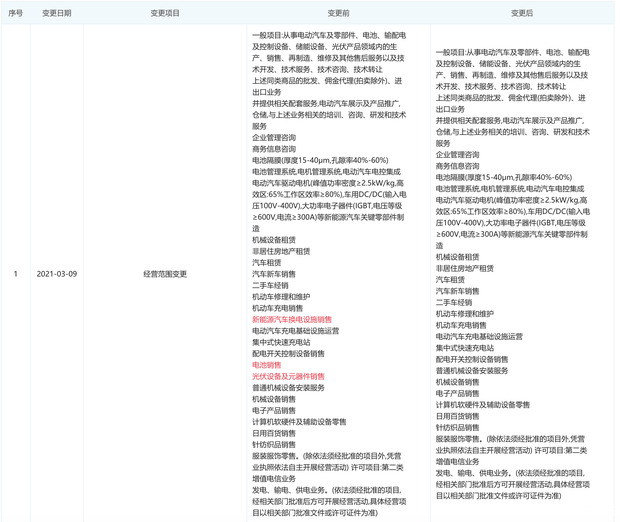The width and height of the screenshot is (620, 522).
Task: Click row number 1 in 序号 column
Action: pyautogui.click(x=15, y=274)
